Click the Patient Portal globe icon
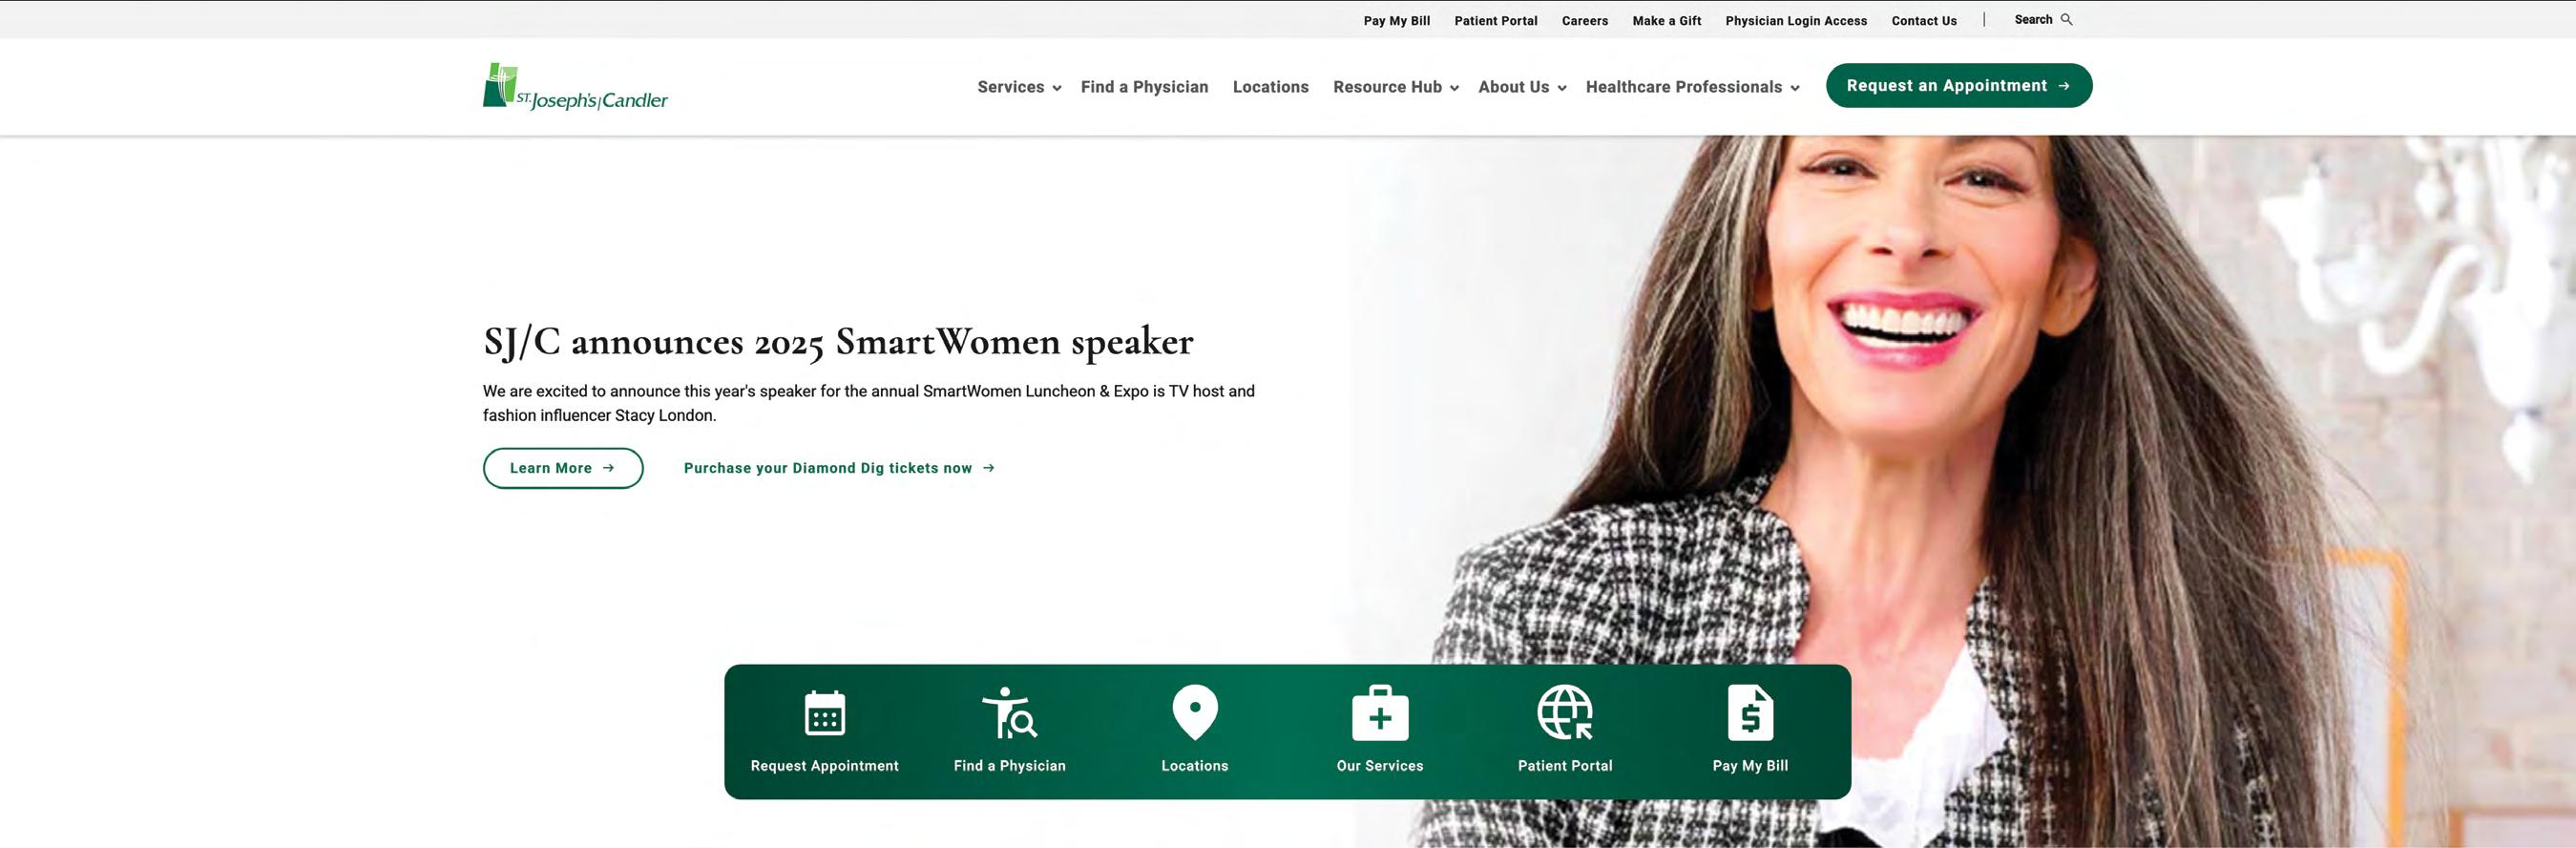The image size is (2576, 848). coord(1565,712)
